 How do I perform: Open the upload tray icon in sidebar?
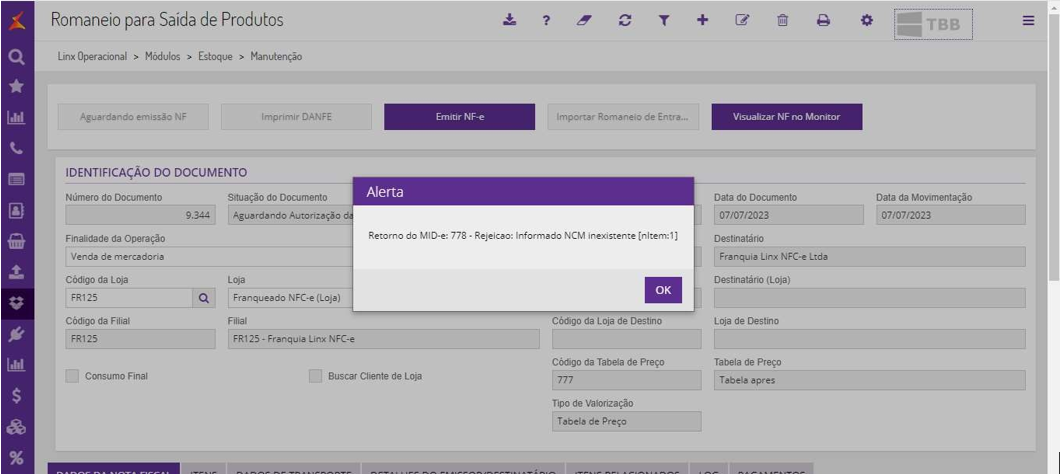pyautogui.click(x=16, y=272)
